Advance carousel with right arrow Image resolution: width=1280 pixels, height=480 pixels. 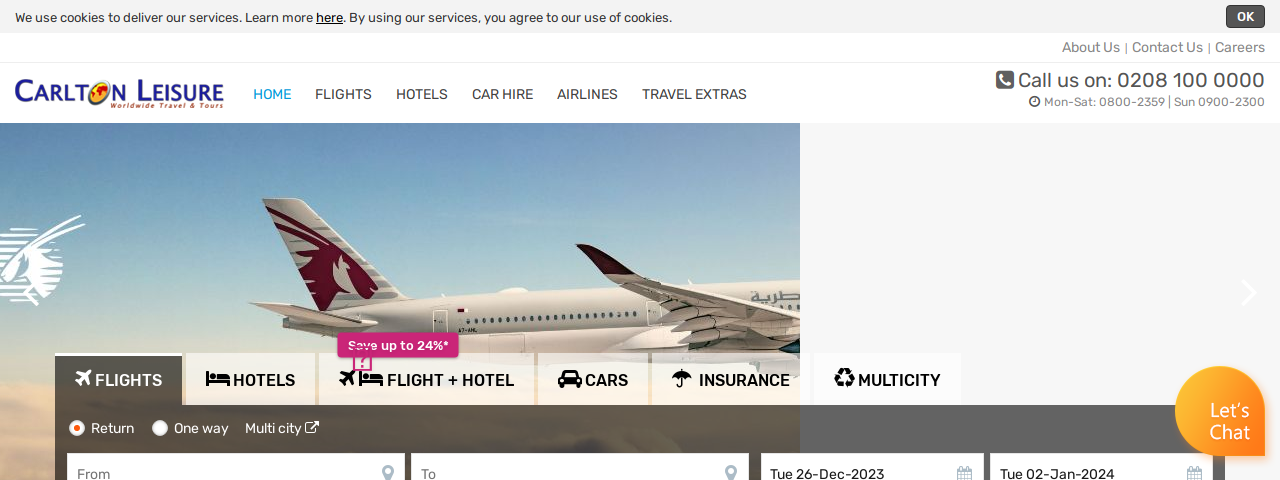(x=1248, y=293)
